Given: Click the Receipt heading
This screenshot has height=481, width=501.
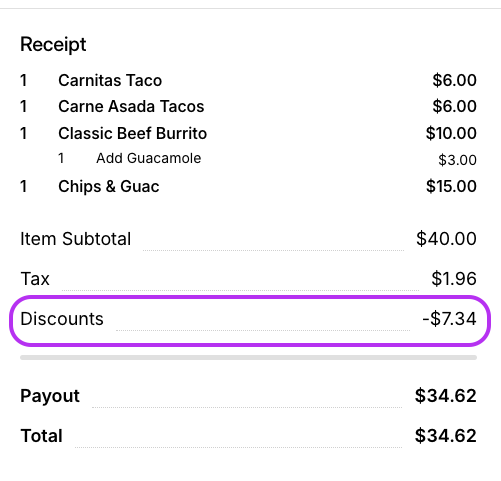Looking at the screenshot, I should 53,44.
